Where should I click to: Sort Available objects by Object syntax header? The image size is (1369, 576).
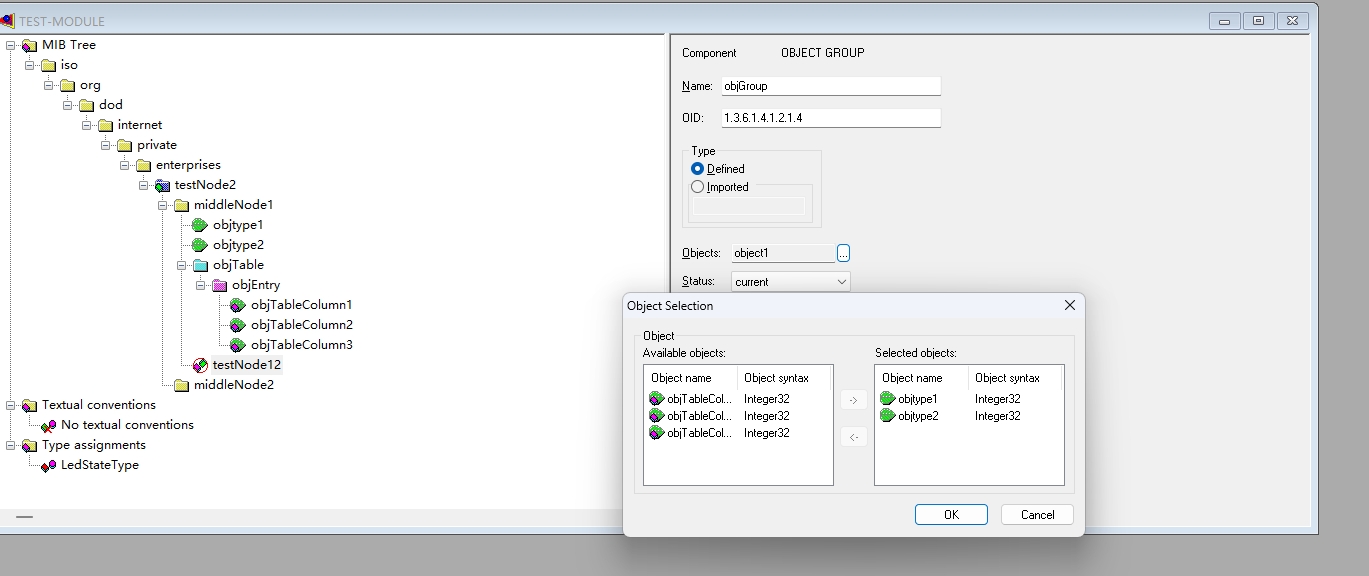tap(785, 378)
